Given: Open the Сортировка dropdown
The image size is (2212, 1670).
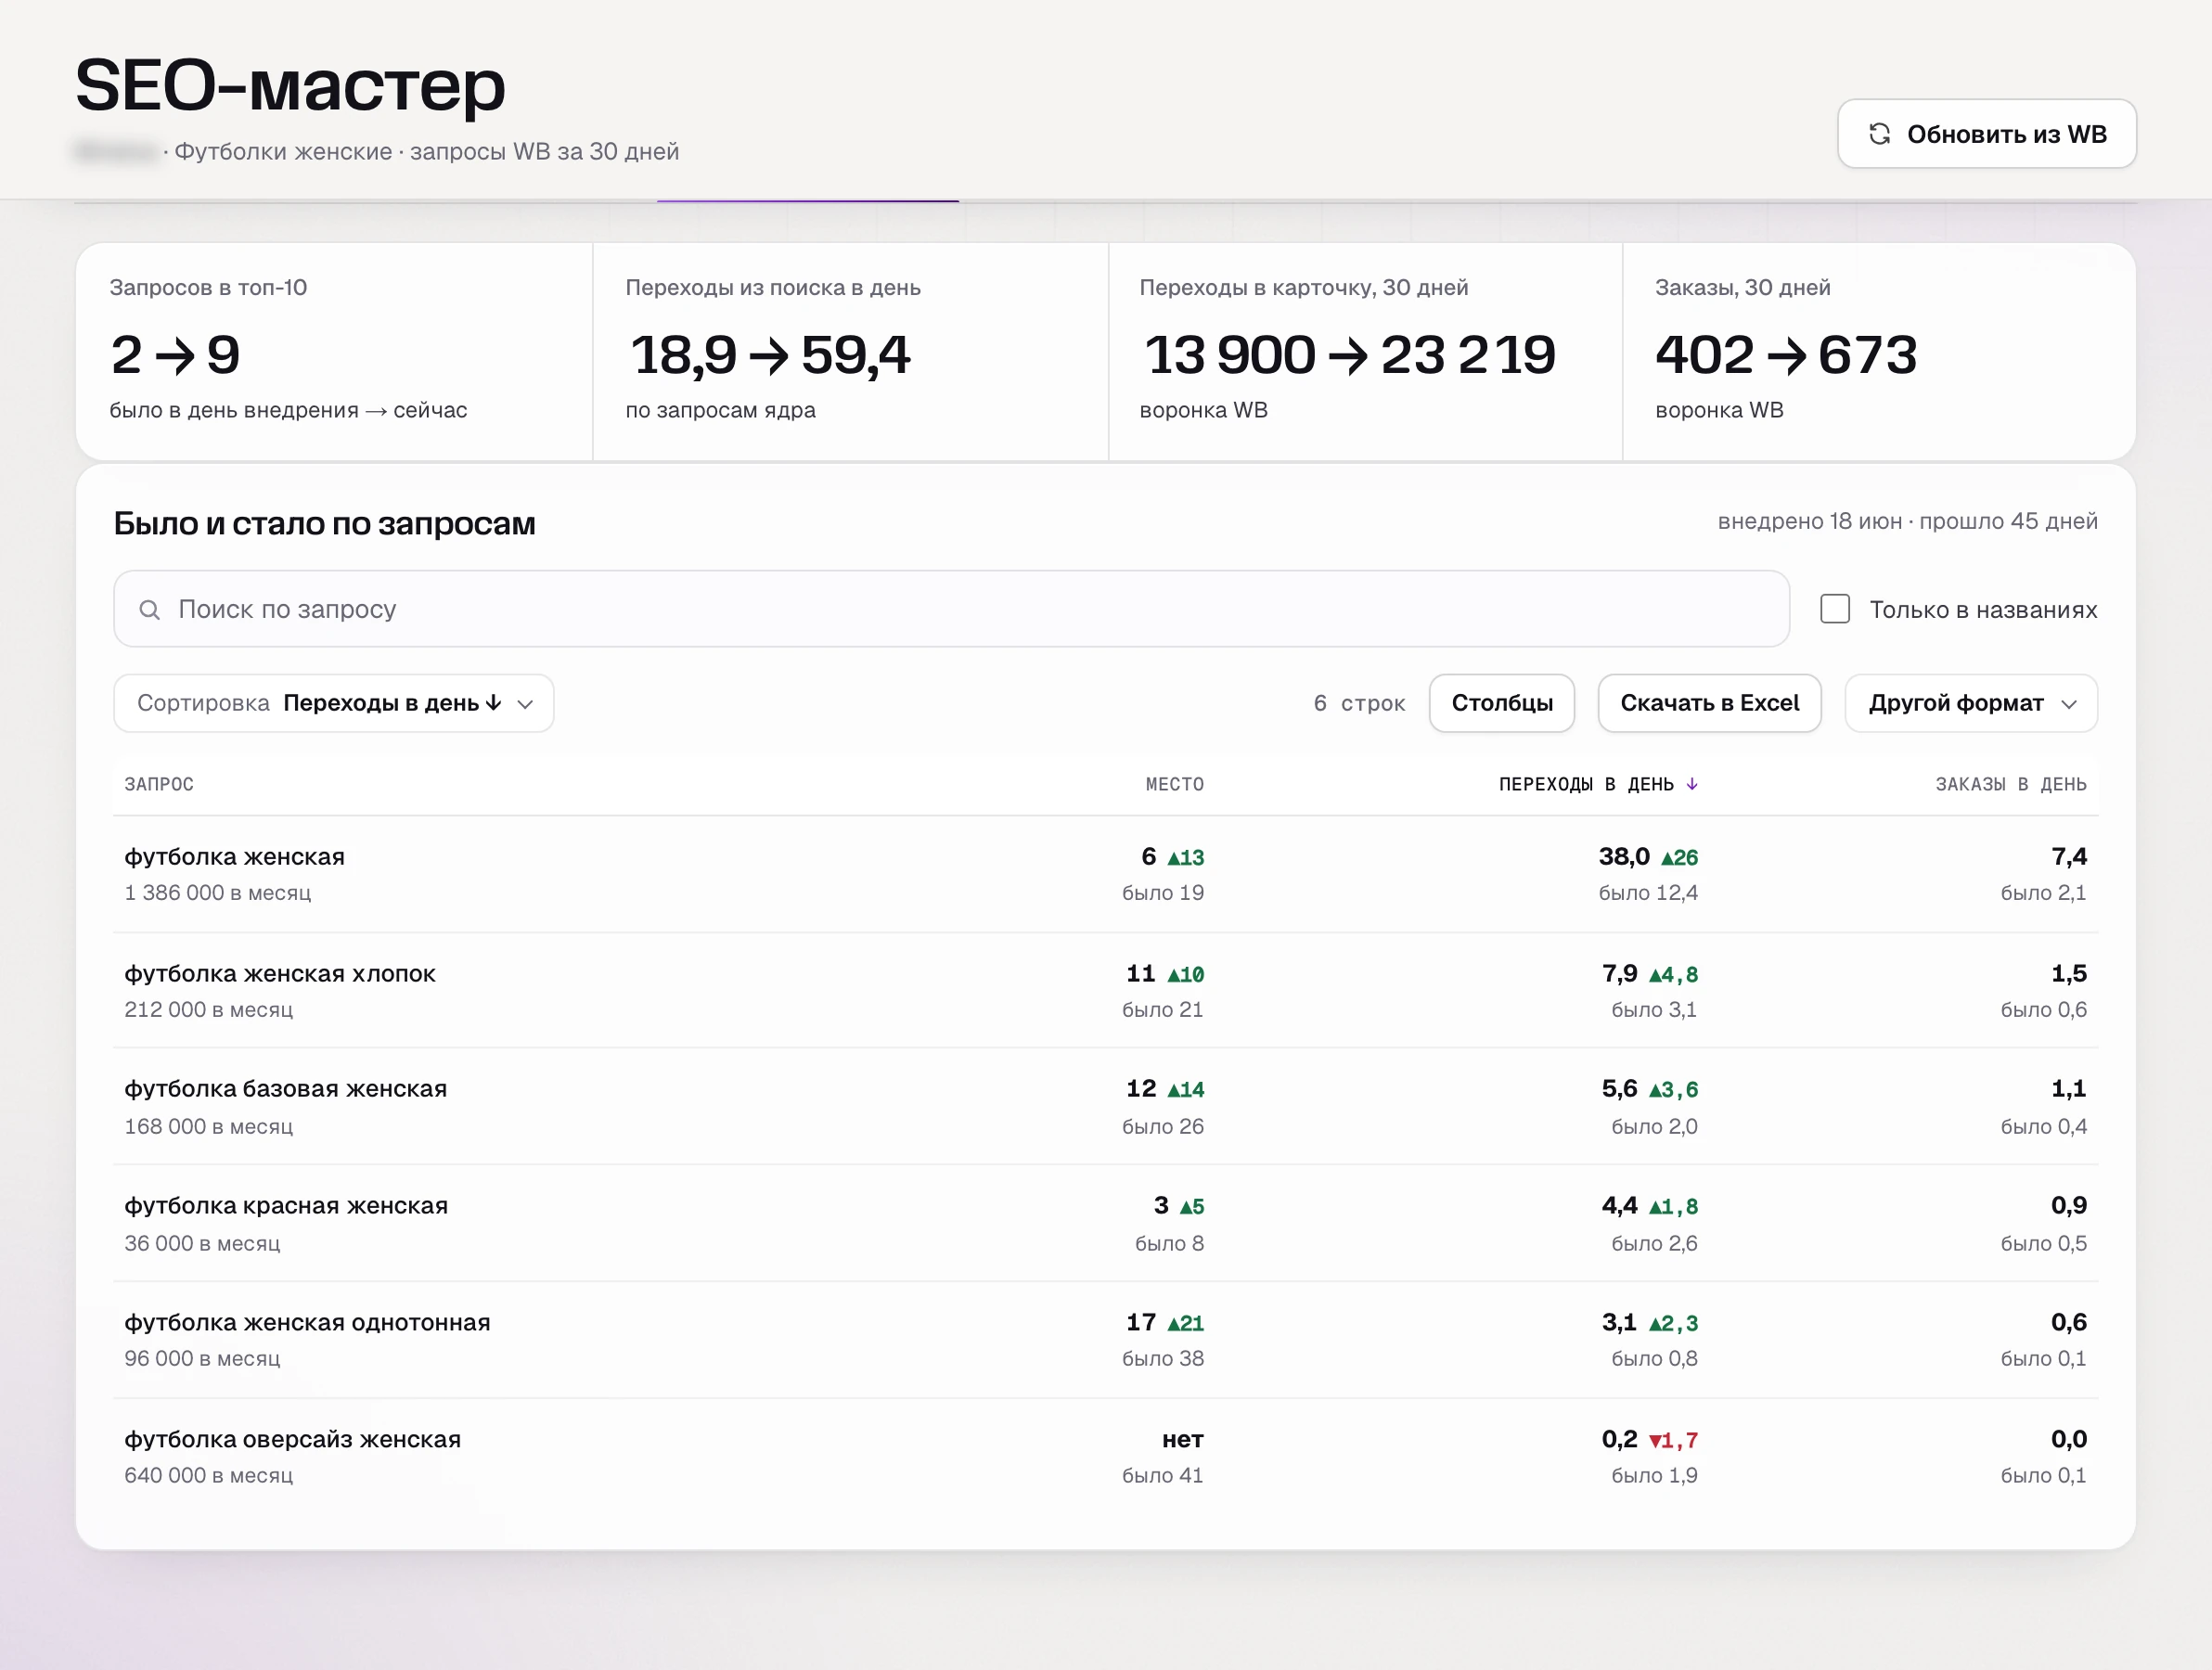Looking at the screenshot, I should (x=334, y=703).
